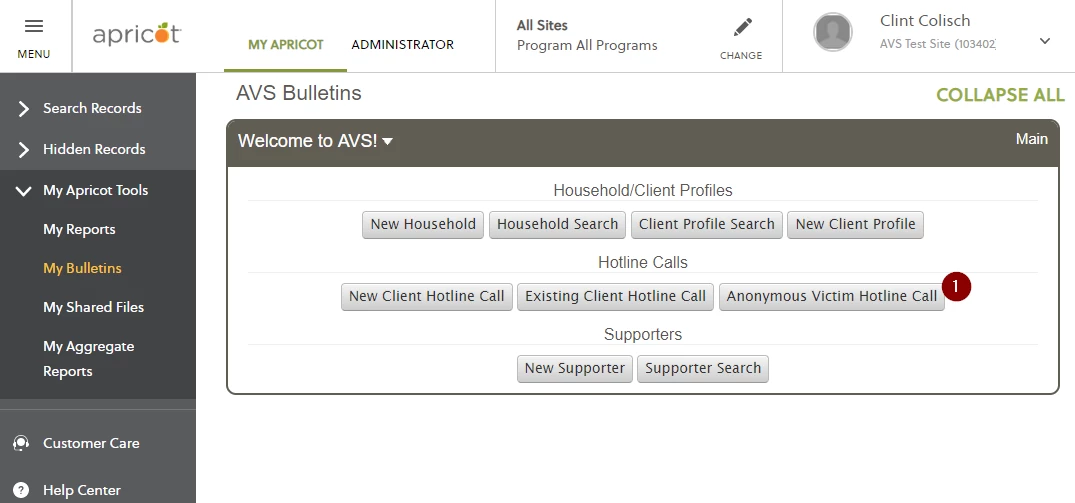Image resolution: width=1075 pixels, height=503 pixels.
Task: Click the AVS Test Site (103402) text
Action: coord(938,44)
